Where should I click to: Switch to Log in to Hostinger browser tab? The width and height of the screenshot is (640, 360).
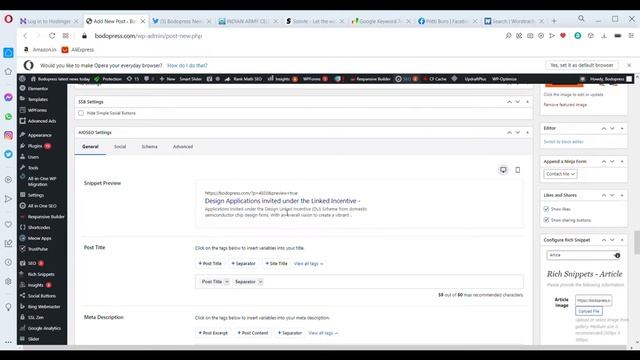coord(49,21)
